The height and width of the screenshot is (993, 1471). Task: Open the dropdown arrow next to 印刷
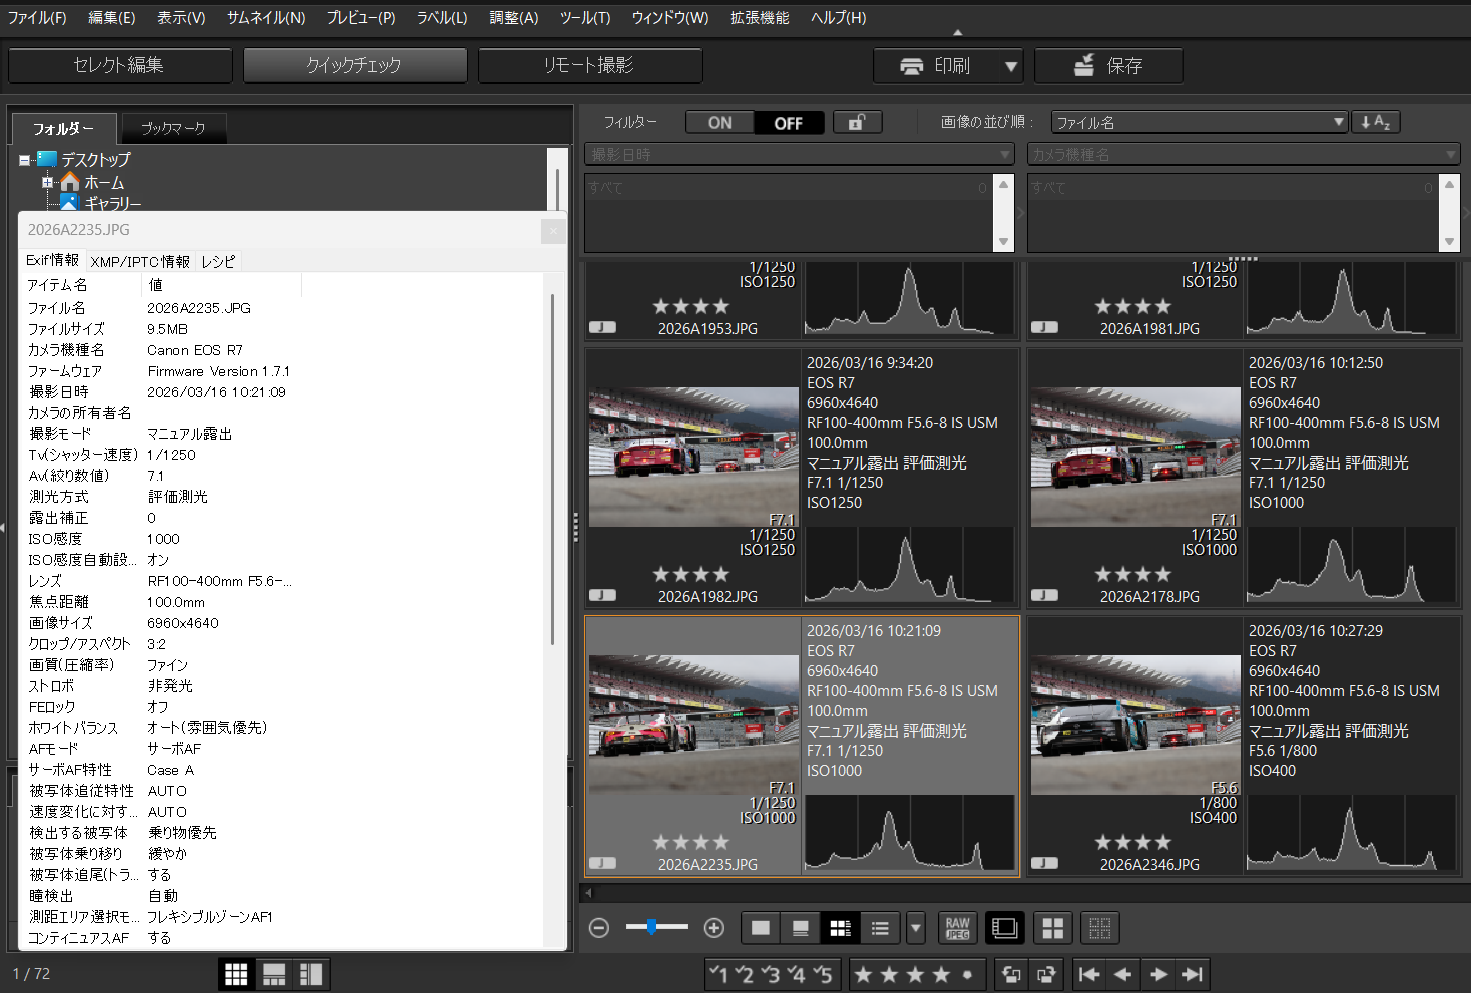pos(1011,66)
